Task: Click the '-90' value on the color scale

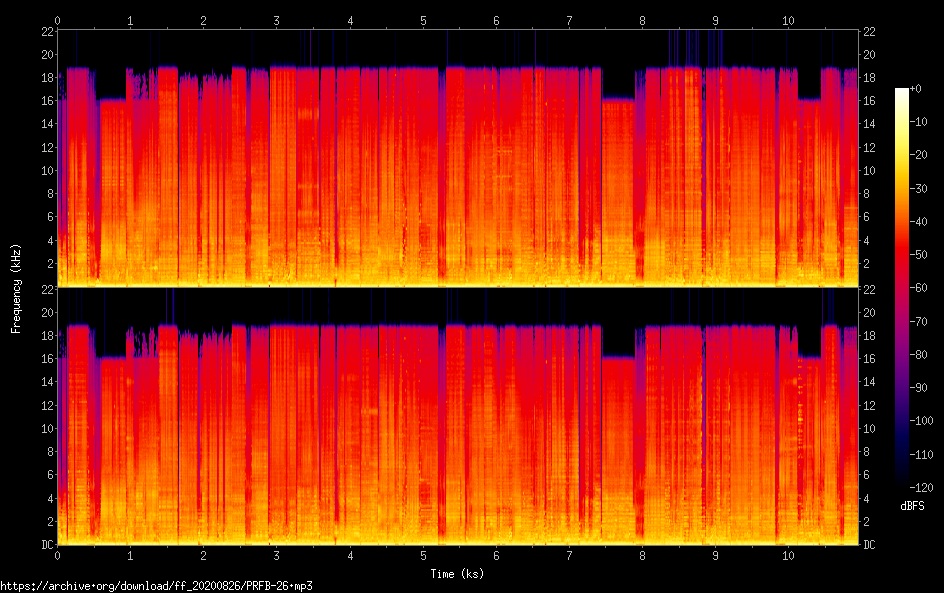Action: click(919, 388)
